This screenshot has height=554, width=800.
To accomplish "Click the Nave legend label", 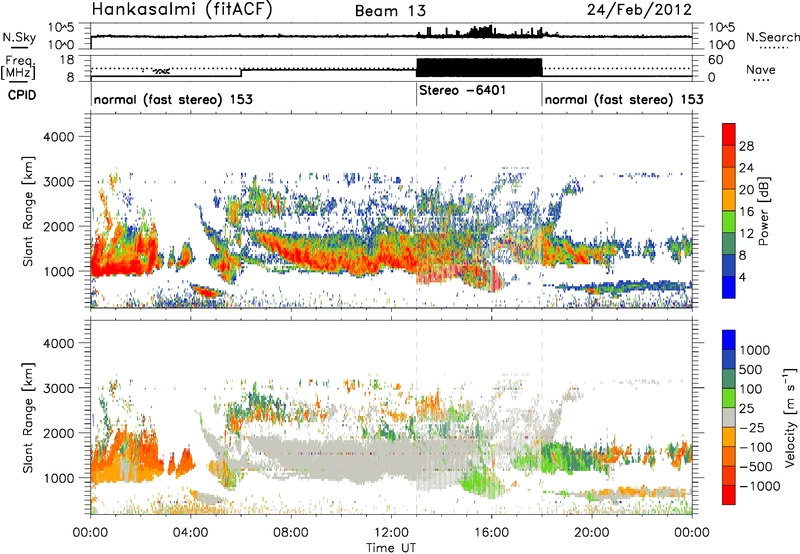I will pos(761,69).
